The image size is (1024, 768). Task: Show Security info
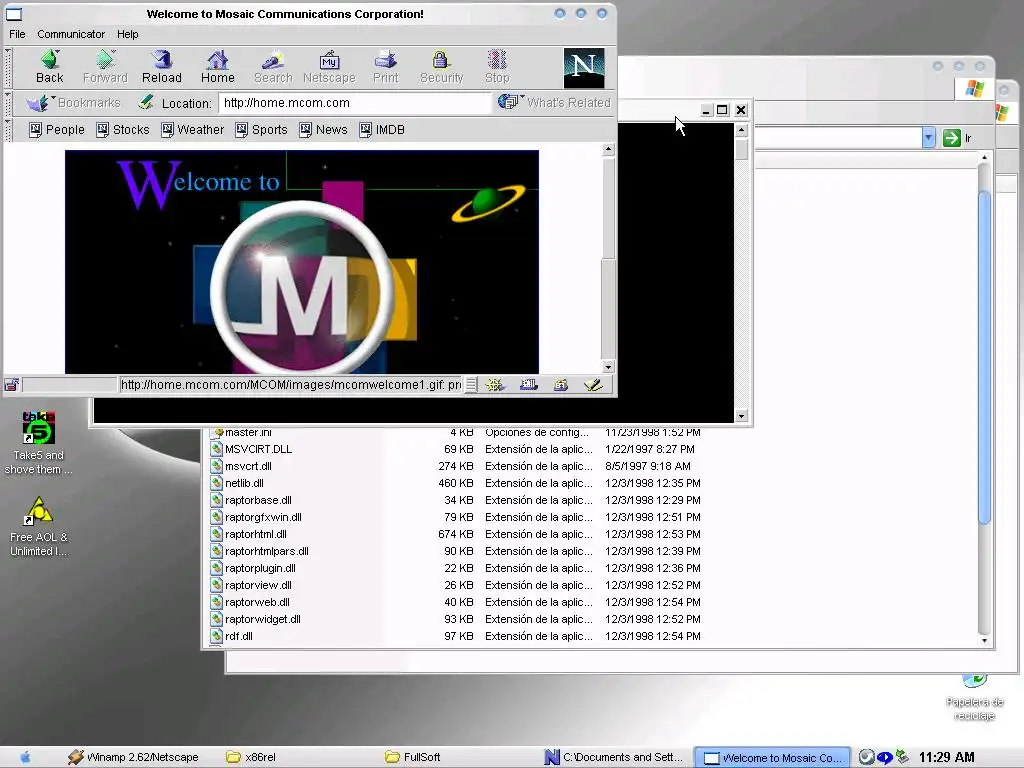point(441,67)
